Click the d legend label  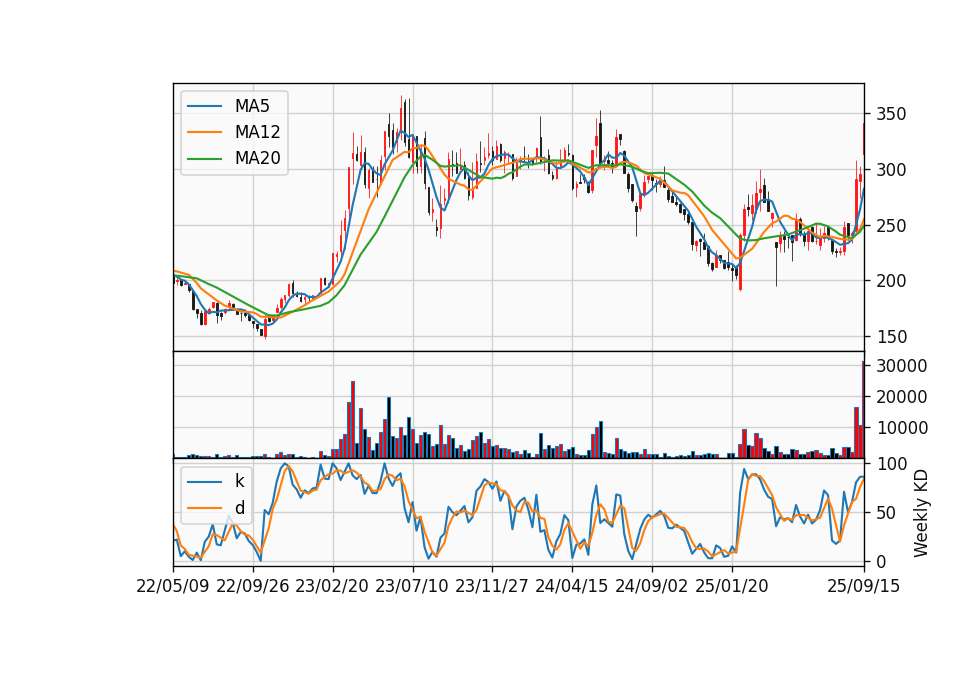239,508
